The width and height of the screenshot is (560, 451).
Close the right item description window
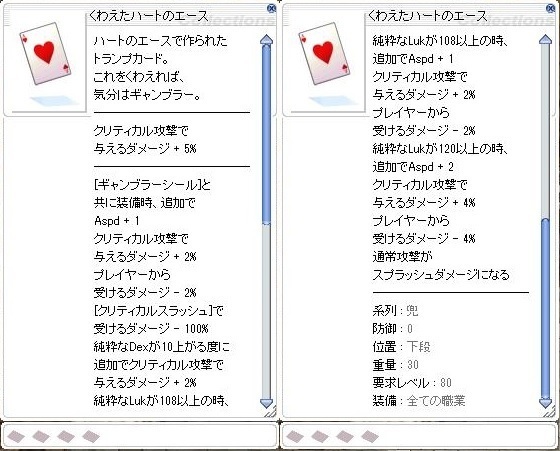coord(550,8)
